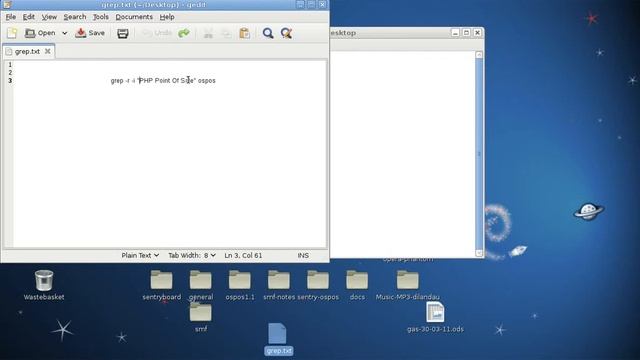Select the gas-30-03-11.ods spreadsheet file
640x360 pixels.
(x=435, y=318)
